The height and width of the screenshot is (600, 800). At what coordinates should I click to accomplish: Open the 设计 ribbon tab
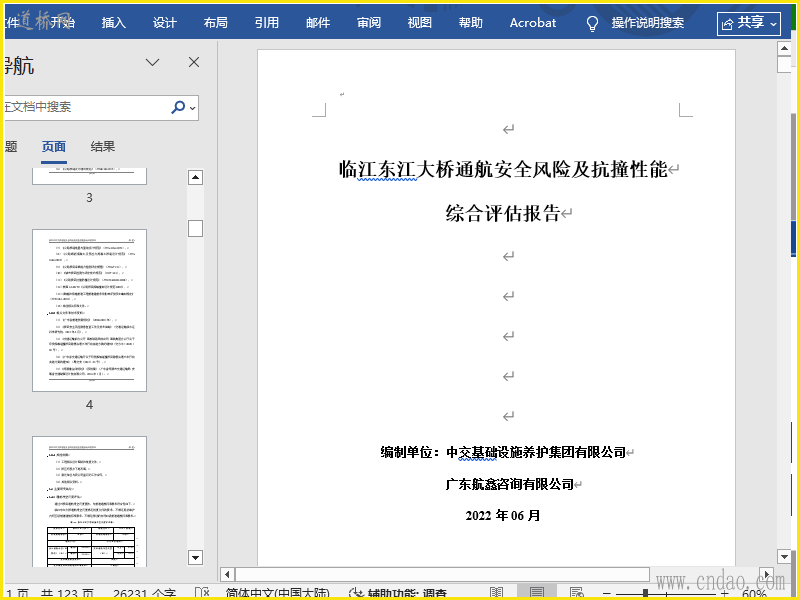click(164, 22)
